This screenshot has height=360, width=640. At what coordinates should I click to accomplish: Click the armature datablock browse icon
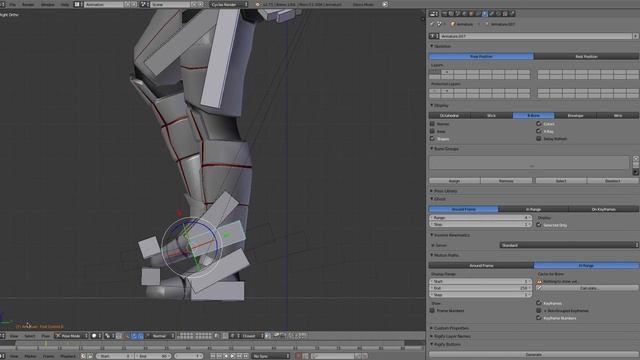click(x=434, y=36)
